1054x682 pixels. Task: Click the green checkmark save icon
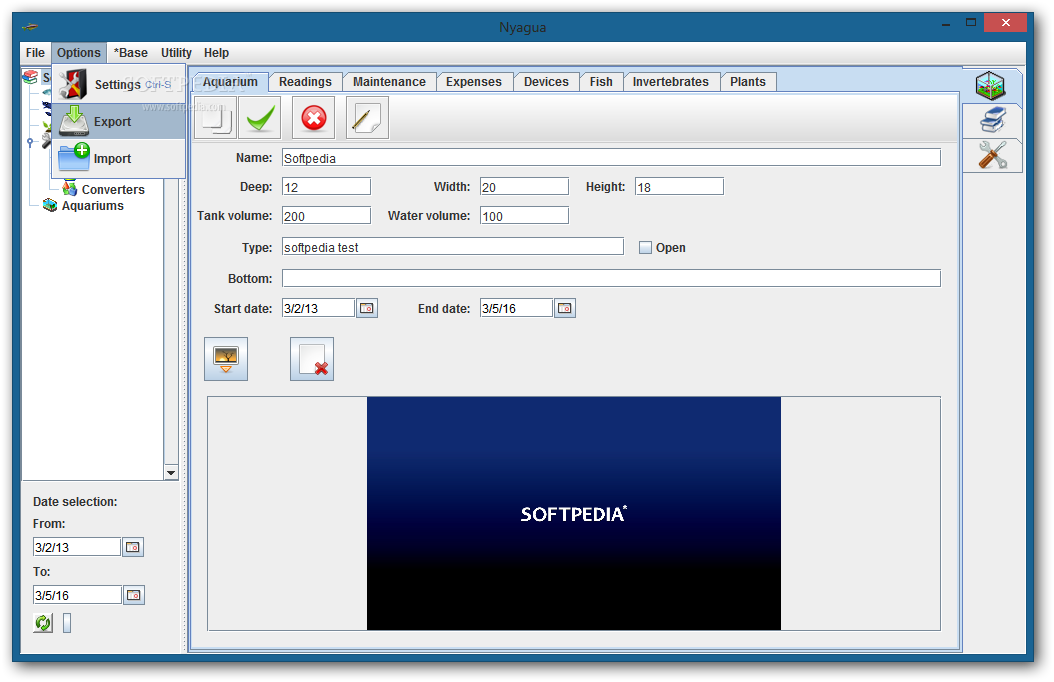[x=260, y=118]
